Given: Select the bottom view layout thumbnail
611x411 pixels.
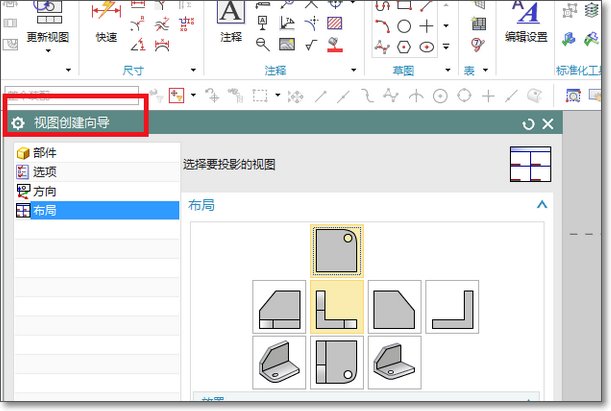Looking at the screenshot, I should point(337,363).
